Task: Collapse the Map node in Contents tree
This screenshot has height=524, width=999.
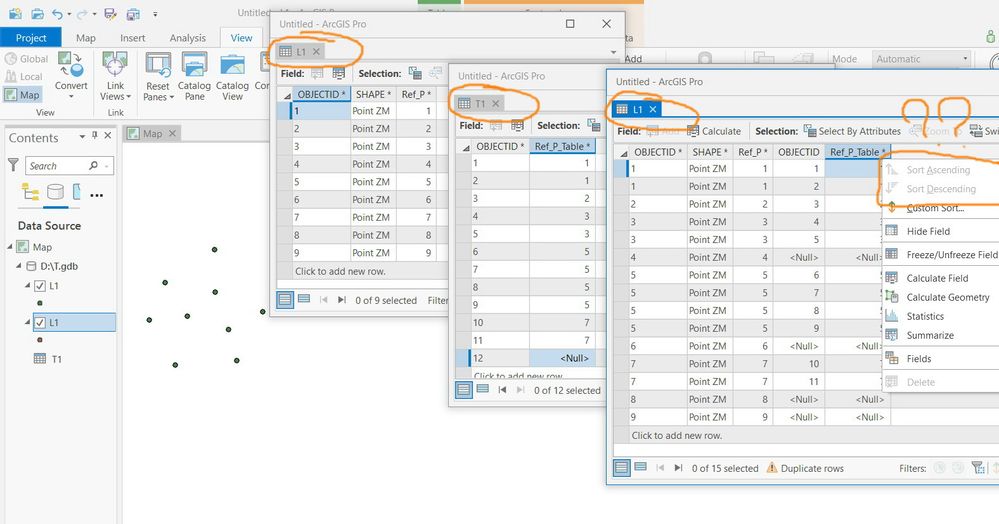Action: (11, 246)
